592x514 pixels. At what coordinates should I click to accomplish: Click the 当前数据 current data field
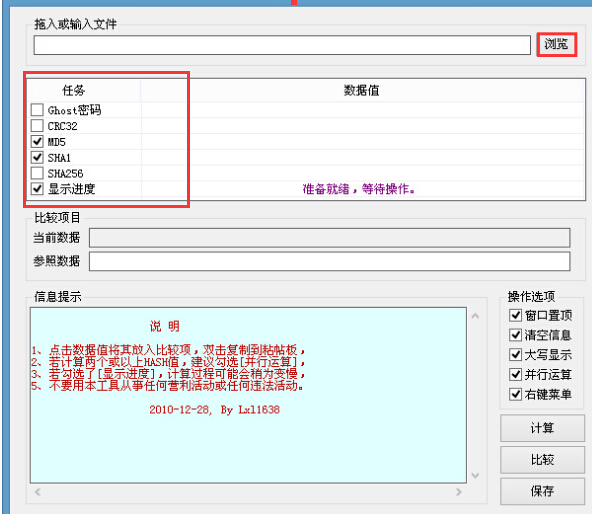(x=329, y=238)
